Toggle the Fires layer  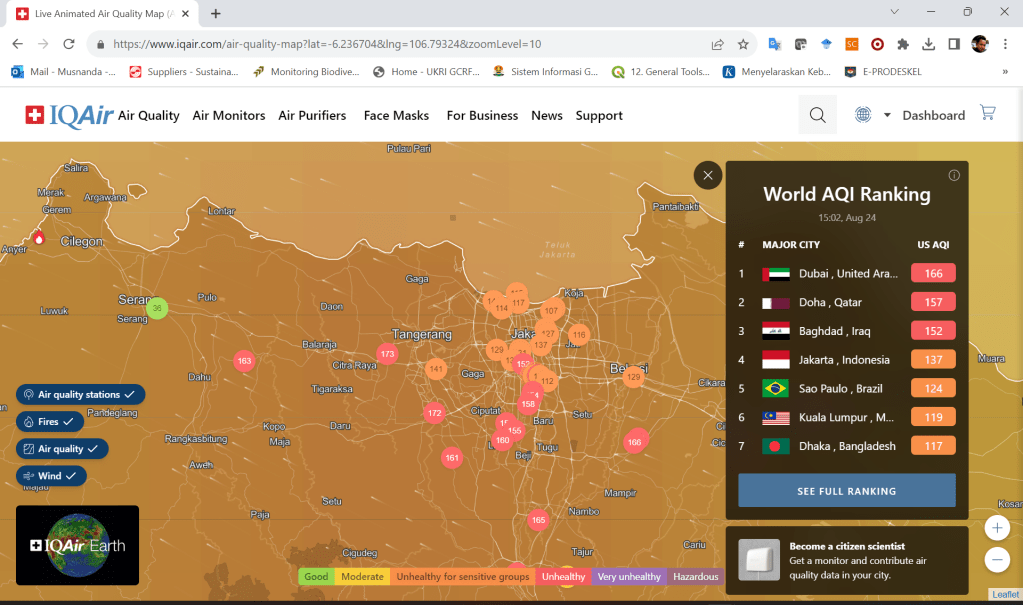click(50, 422)
